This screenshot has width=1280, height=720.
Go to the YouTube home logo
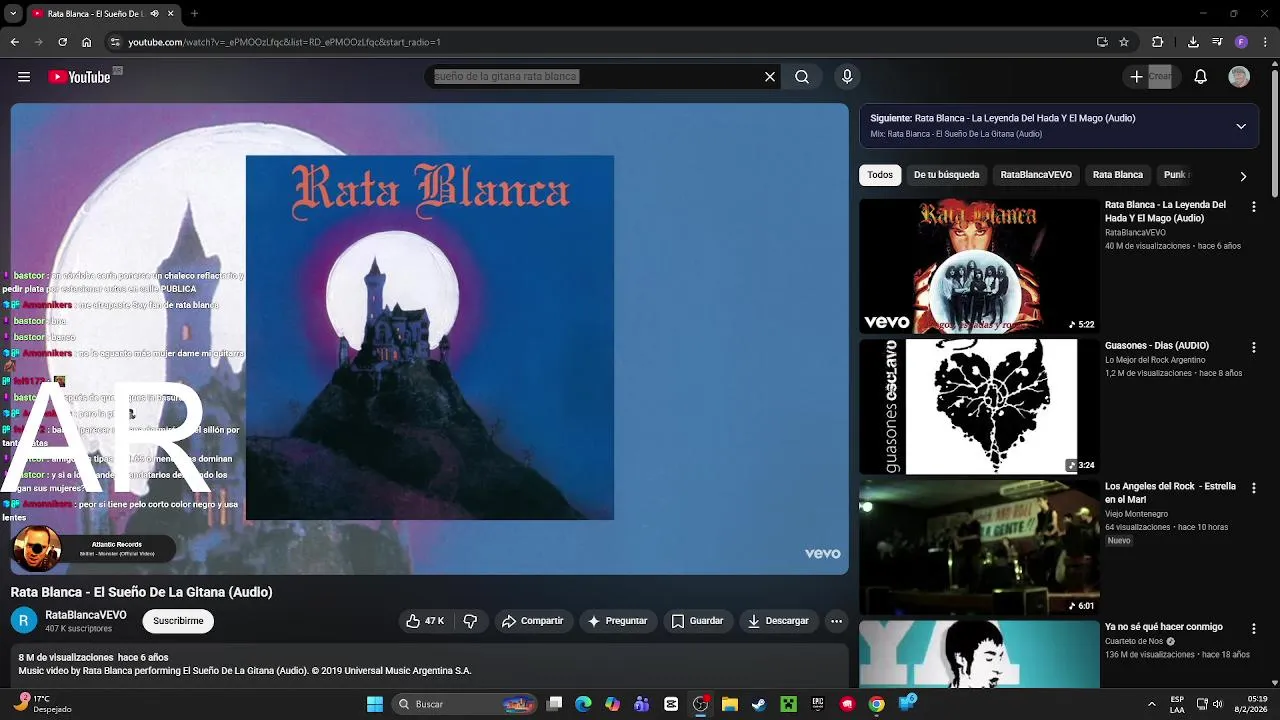(79, 77)
